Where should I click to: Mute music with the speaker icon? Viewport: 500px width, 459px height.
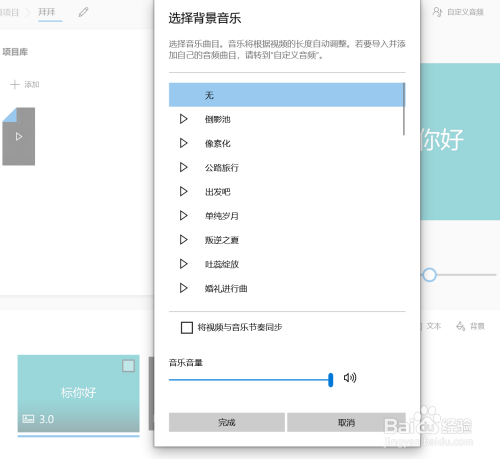[x=350, y=378]
